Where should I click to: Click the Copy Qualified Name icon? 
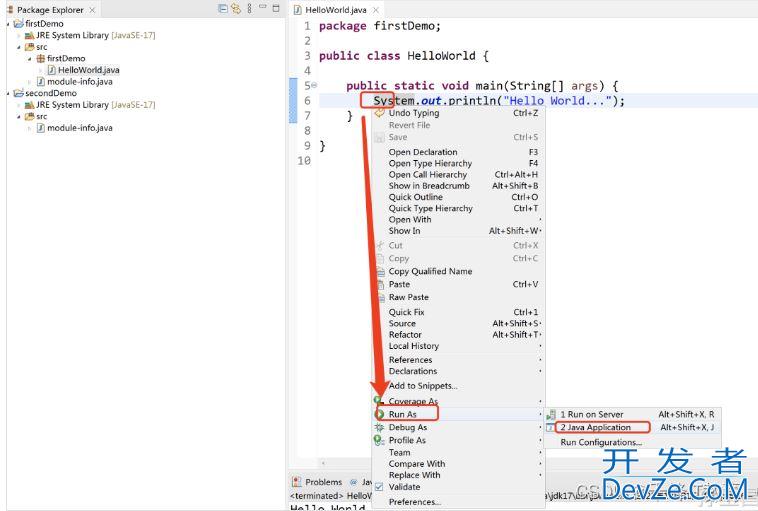[x=380, y=272]
